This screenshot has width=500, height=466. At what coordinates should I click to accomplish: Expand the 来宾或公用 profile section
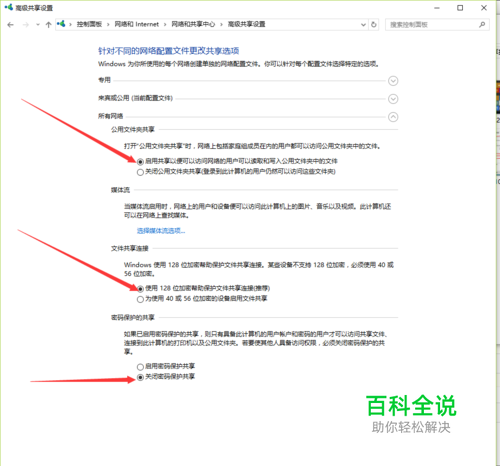tap(393, 99)
